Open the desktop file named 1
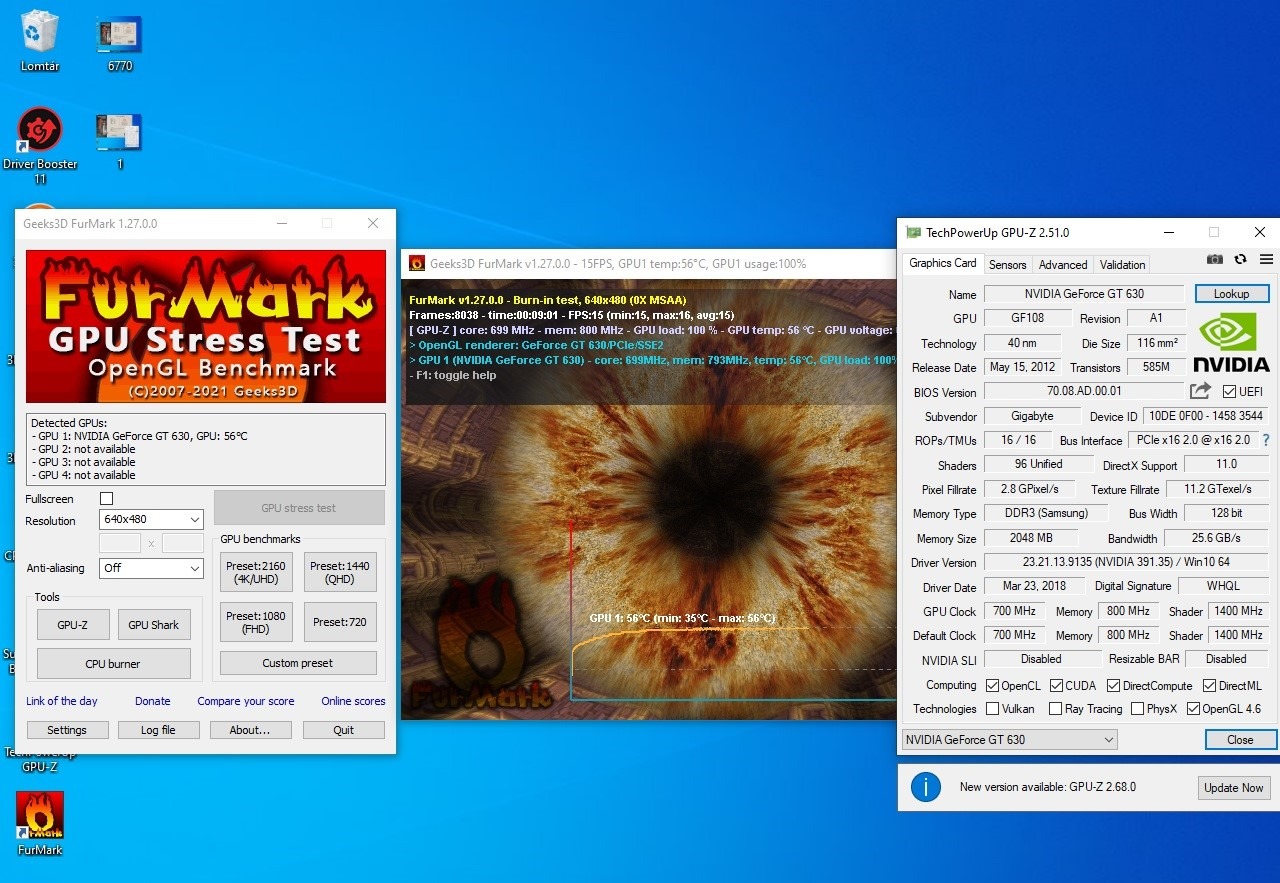This screenshot has width=1280, height=883. pos(119,140)
